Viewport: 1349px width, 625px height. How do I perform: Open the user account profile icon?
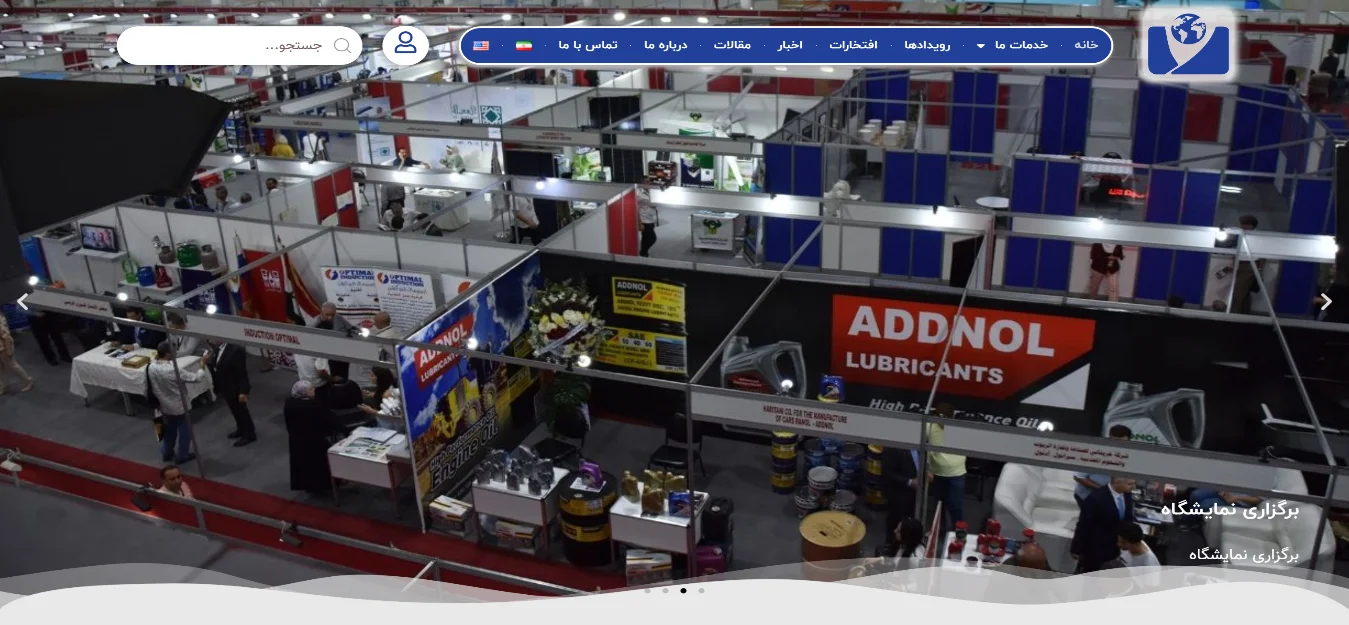pyautogui.click(x=405, y=45)
